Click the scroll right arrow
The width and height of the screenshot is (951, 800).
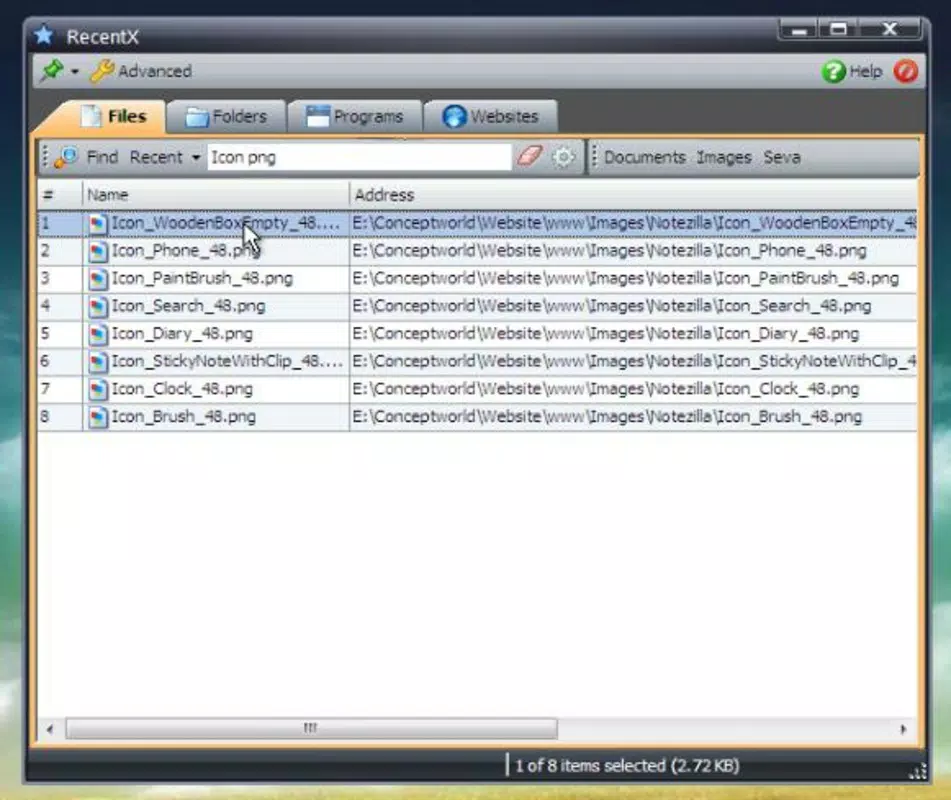pos(903,729)
